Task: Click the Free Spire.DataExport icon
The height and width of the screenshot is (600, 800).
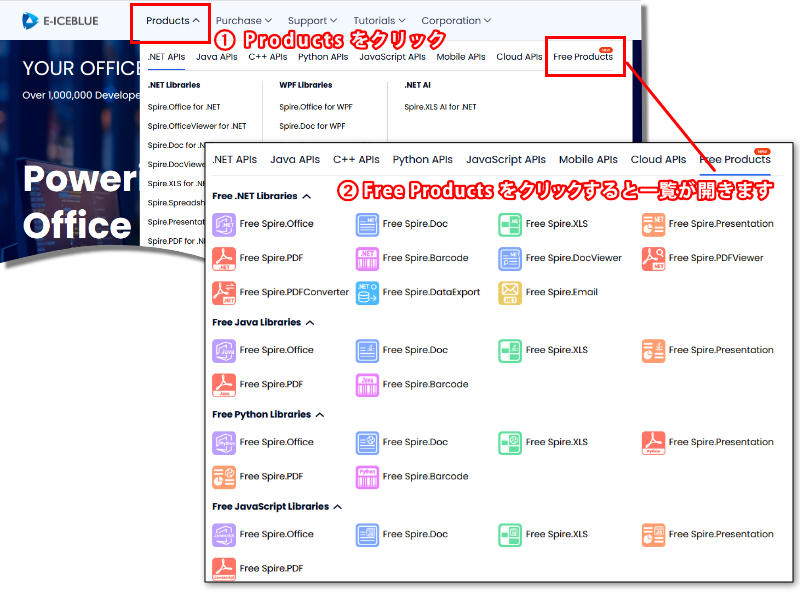Action: click(367, 292)
